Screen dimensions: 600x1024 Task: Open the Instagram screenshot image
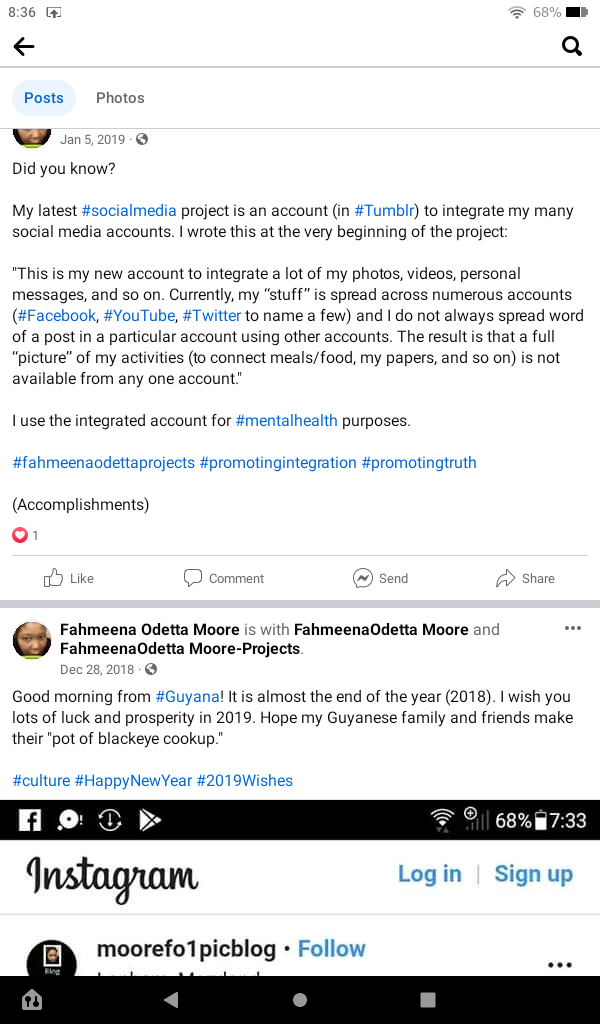click(x=300, y=900)
